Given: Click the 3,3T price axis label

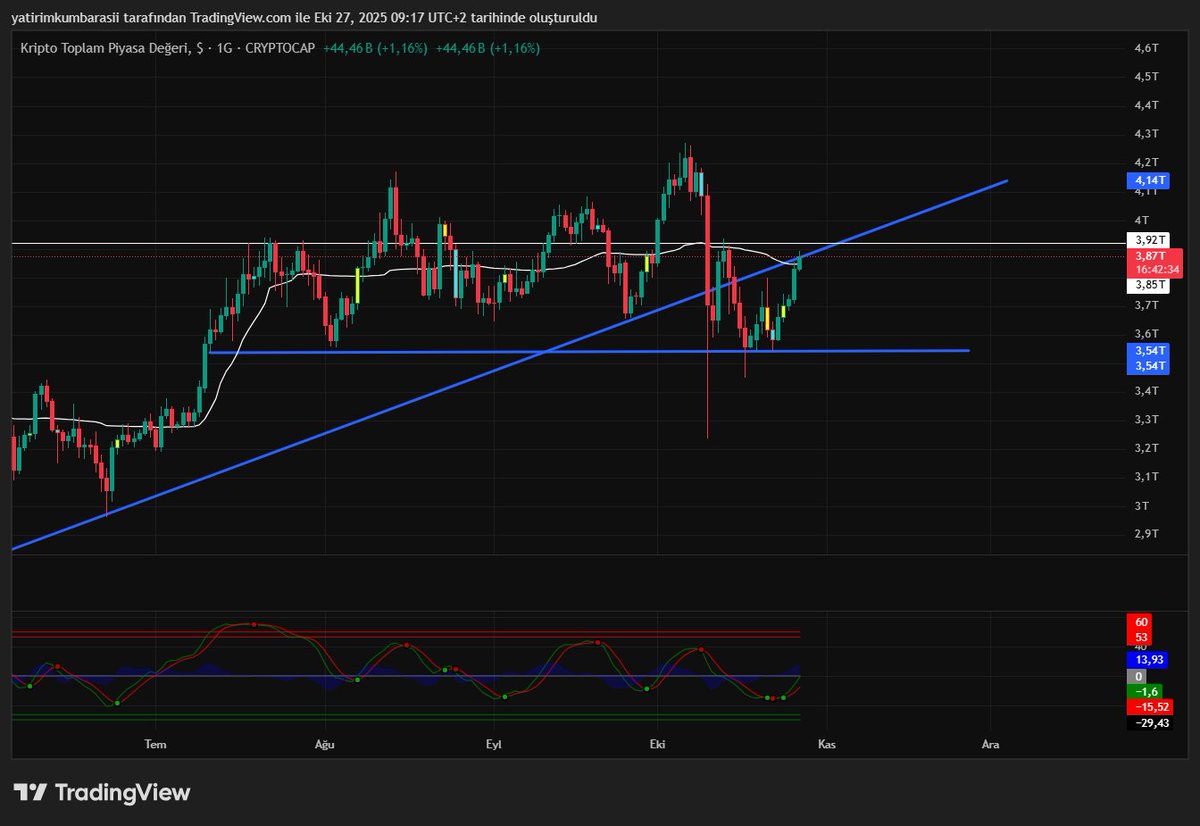Looking at the screenshot, I should click(1146, 419).
